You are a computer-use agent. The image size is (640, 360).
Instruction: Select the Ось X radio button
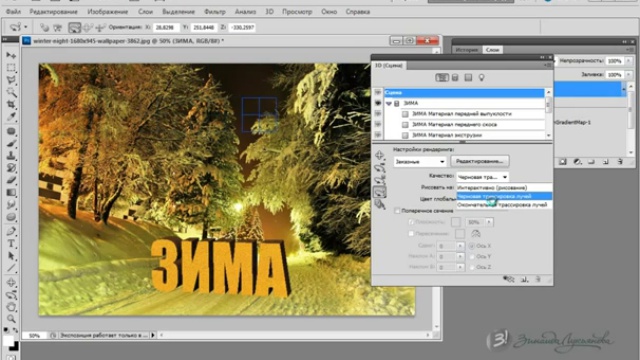pos(471,246)
